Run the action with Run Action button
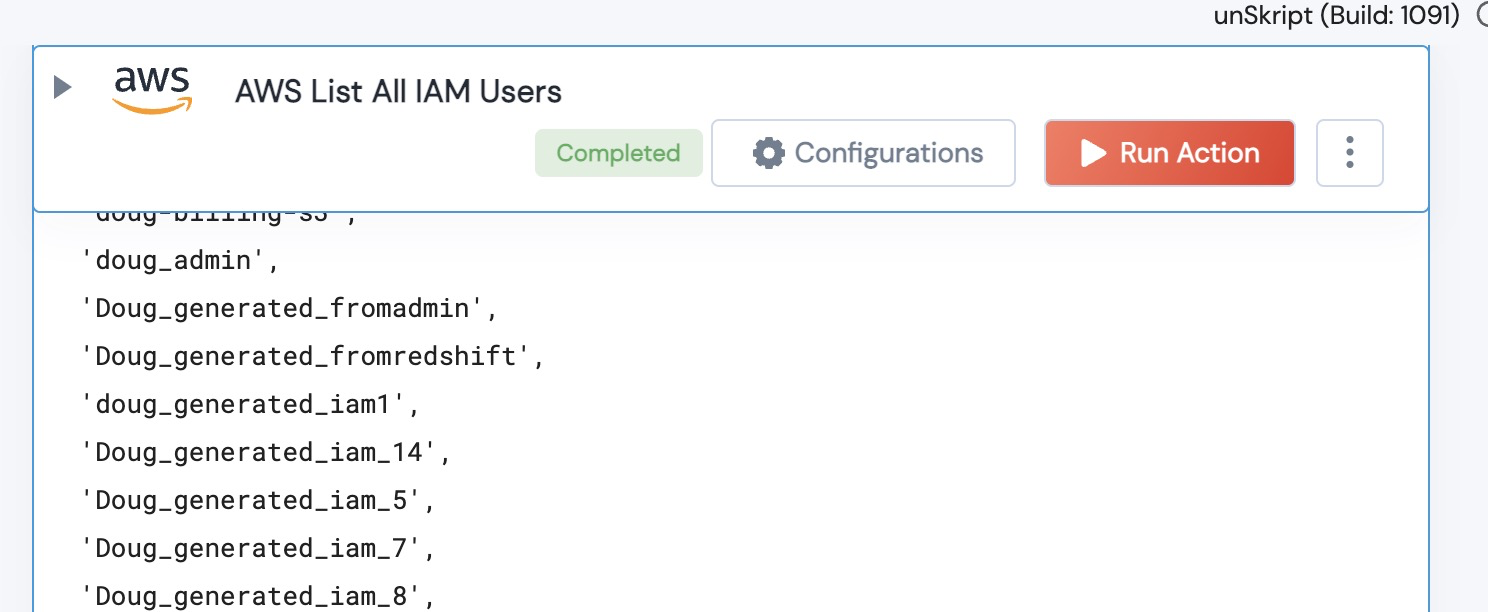 pyautogui.click(x=1169, y=153)
